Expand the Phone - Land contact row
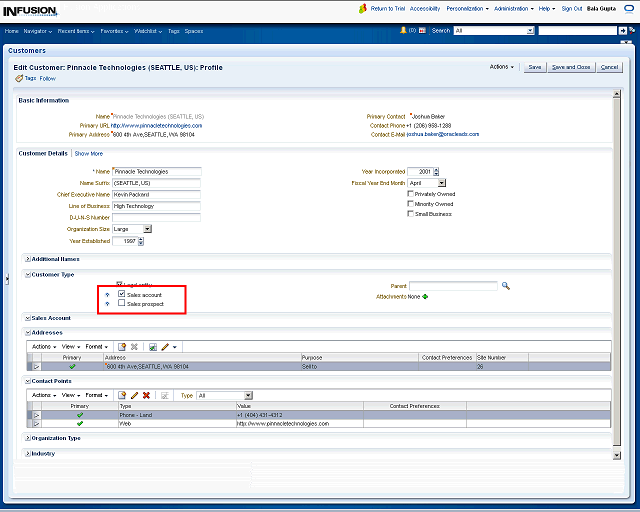The width and height of the screenshot is (640, 512). 37,415
